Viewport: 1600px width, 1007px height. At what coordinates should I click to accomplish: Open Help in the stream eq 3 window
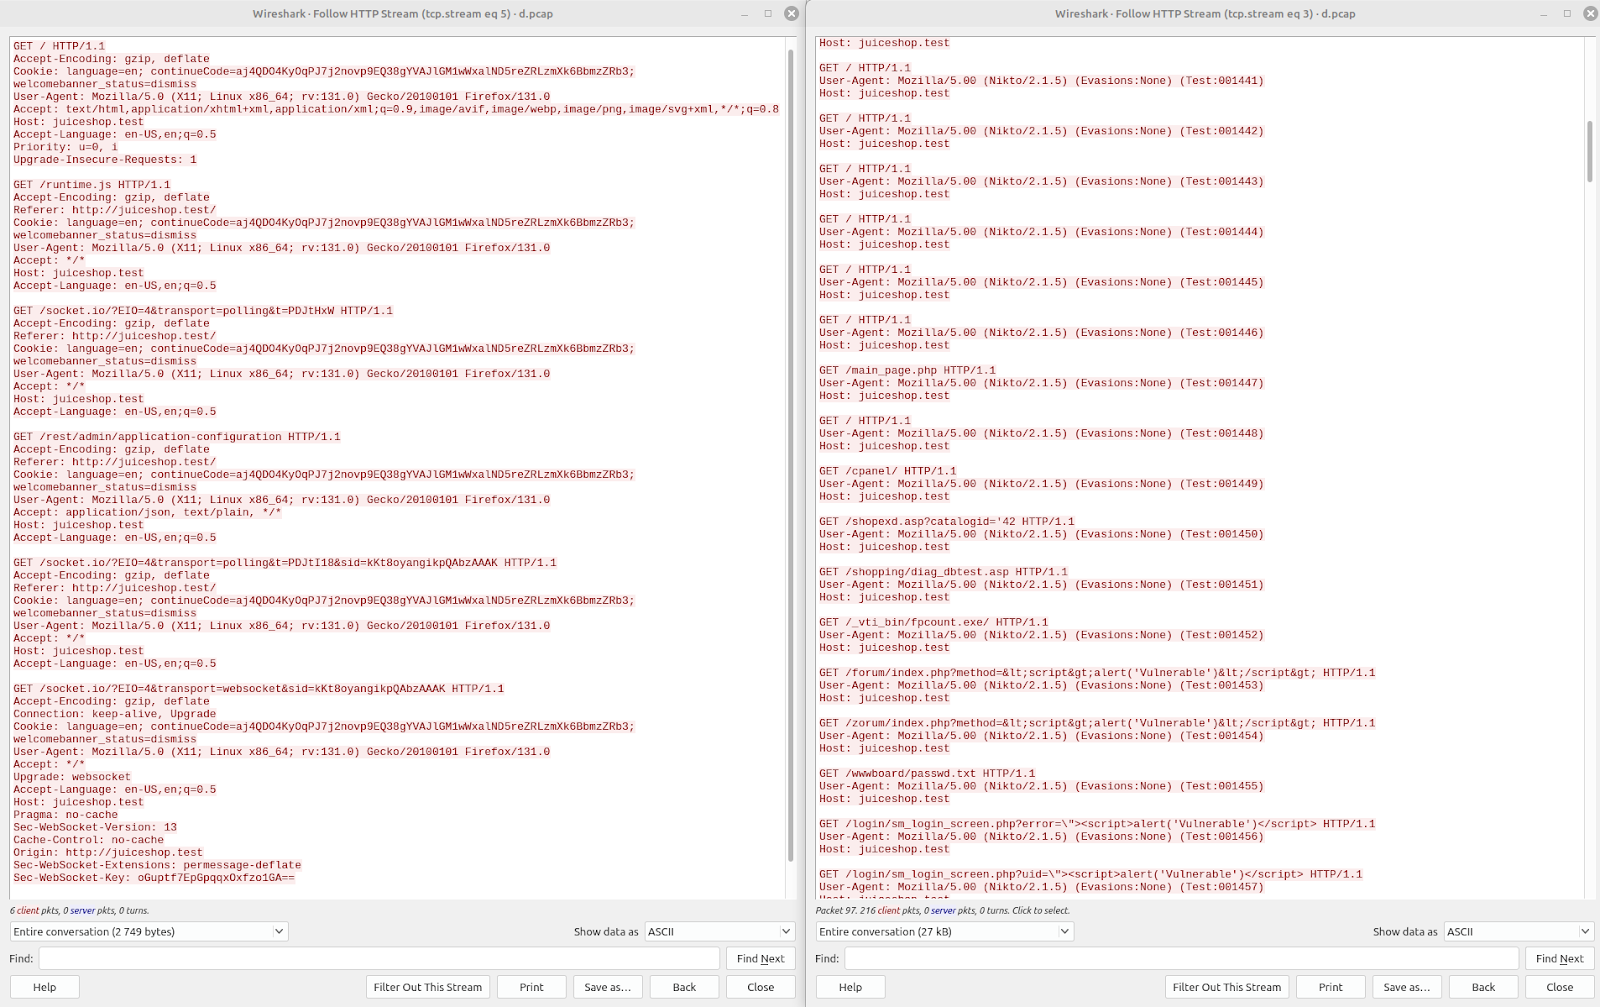850,987
